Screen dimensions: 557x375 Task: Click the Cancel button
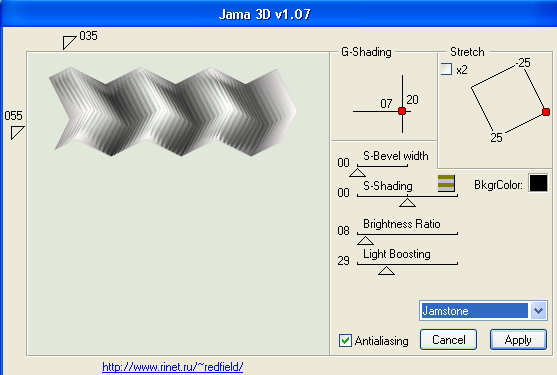coord(448,340)
